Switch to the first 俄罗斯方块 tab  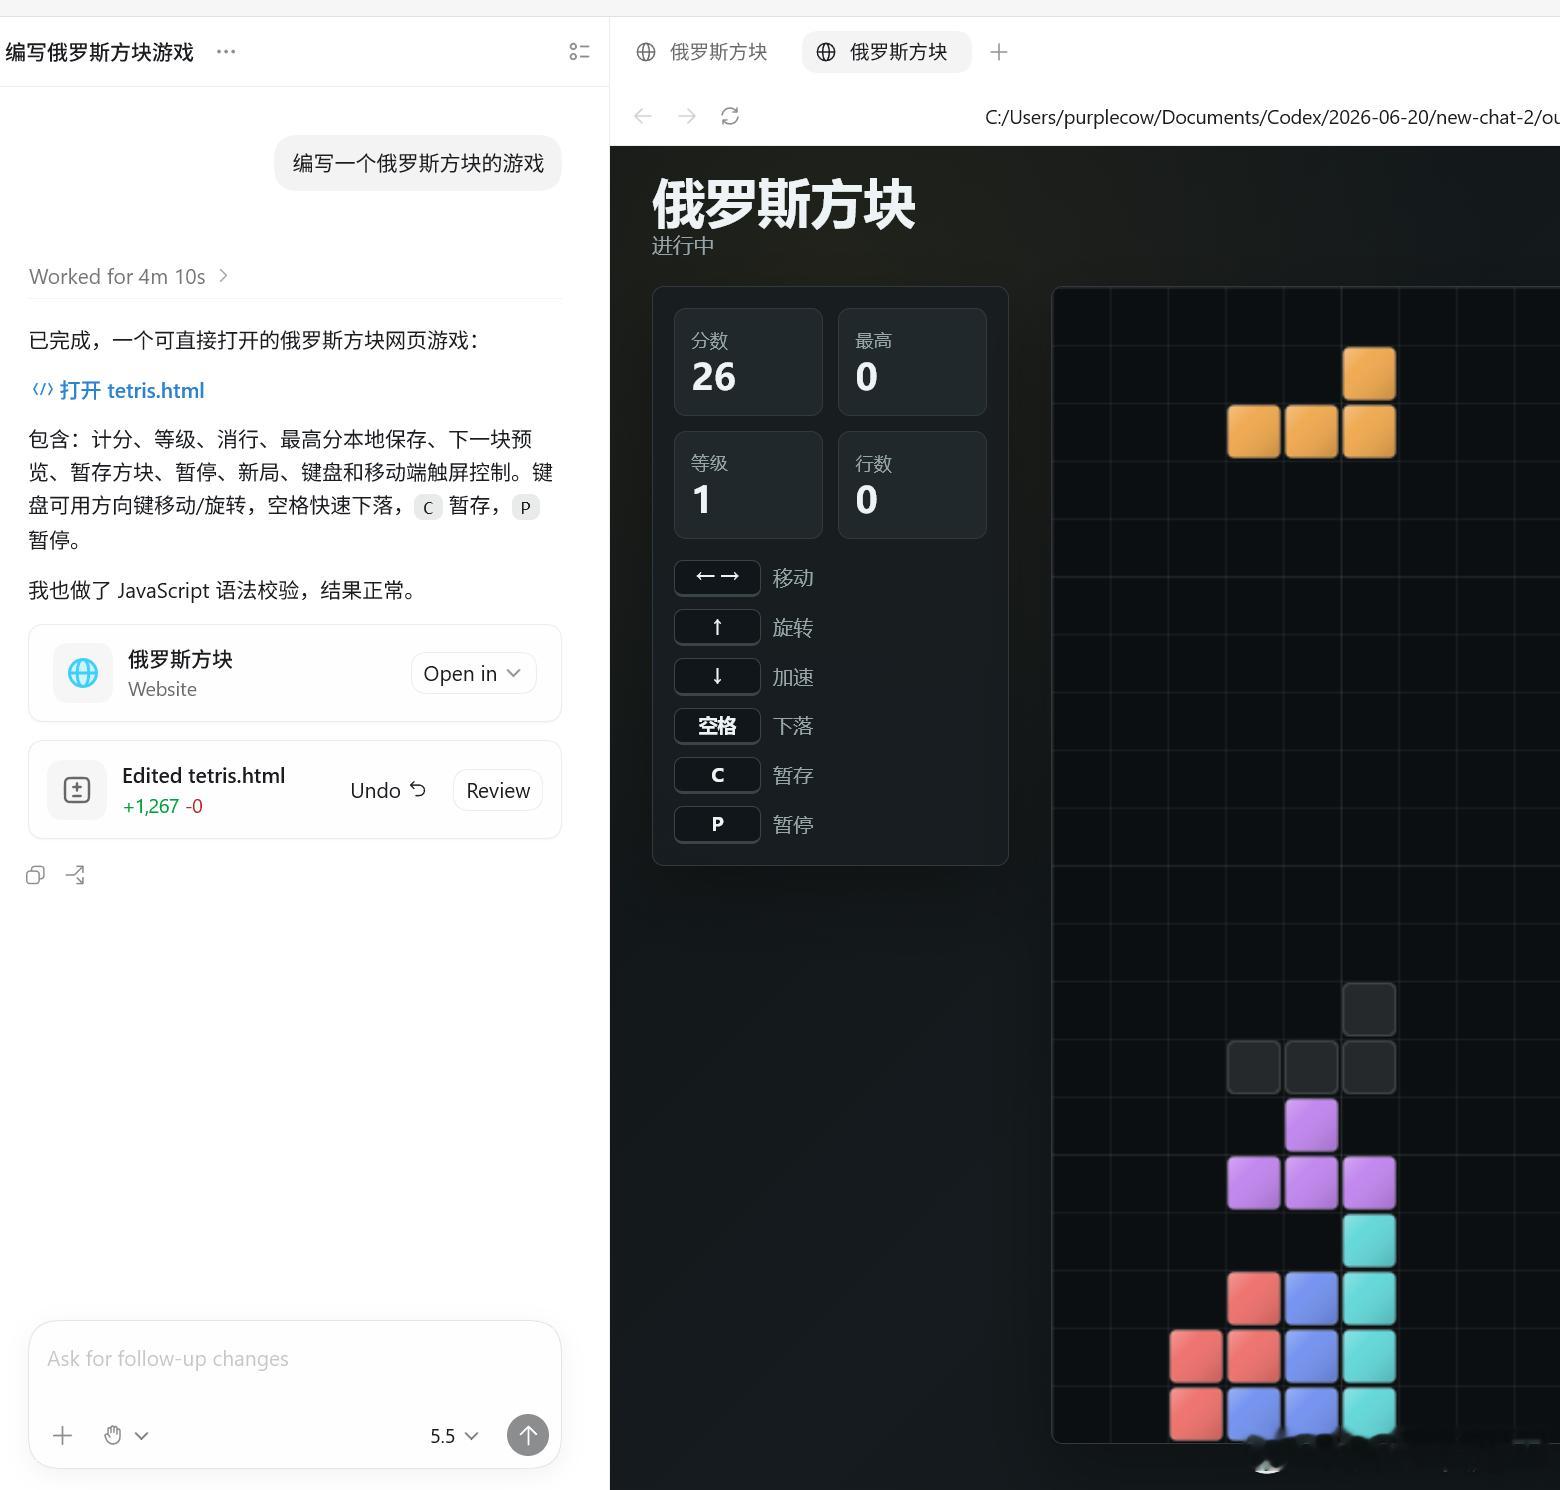703,52
